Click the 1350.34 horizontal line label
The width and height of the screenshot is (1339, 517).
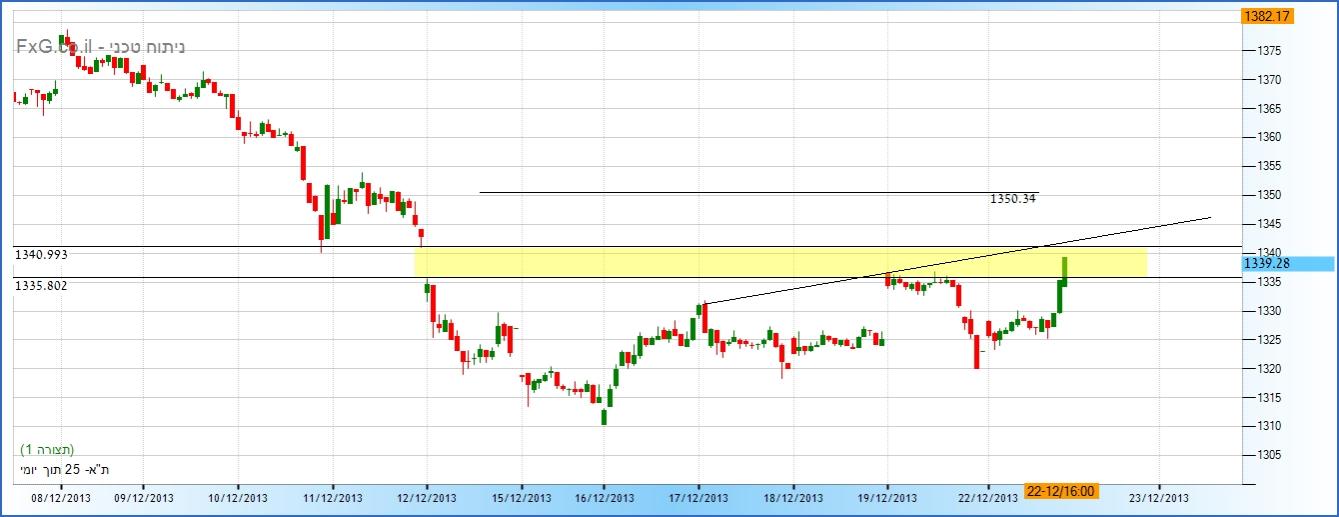pyautogui.click(x=1013, y=199)
